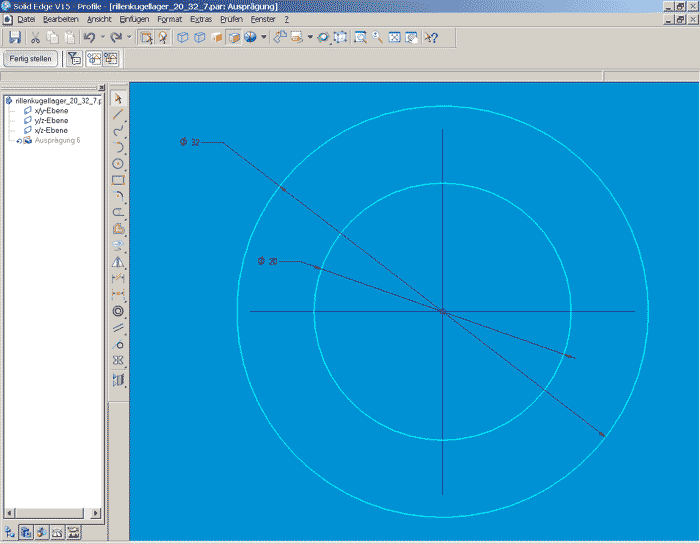The width and height of the screenshot is (700, 544).
Task: Click the Fit view icon
Action: [x=395, y=37]
